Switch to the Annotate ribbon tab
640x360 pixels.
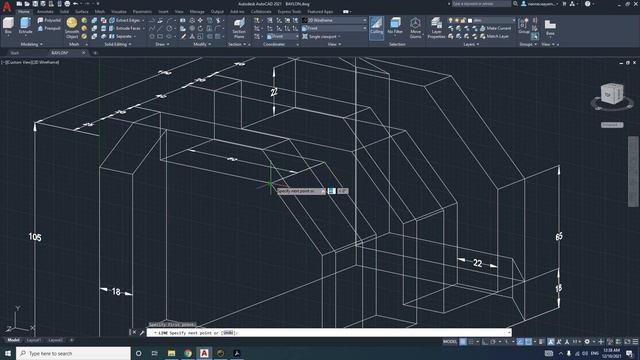pyautogui.click(x=45, y=11)
